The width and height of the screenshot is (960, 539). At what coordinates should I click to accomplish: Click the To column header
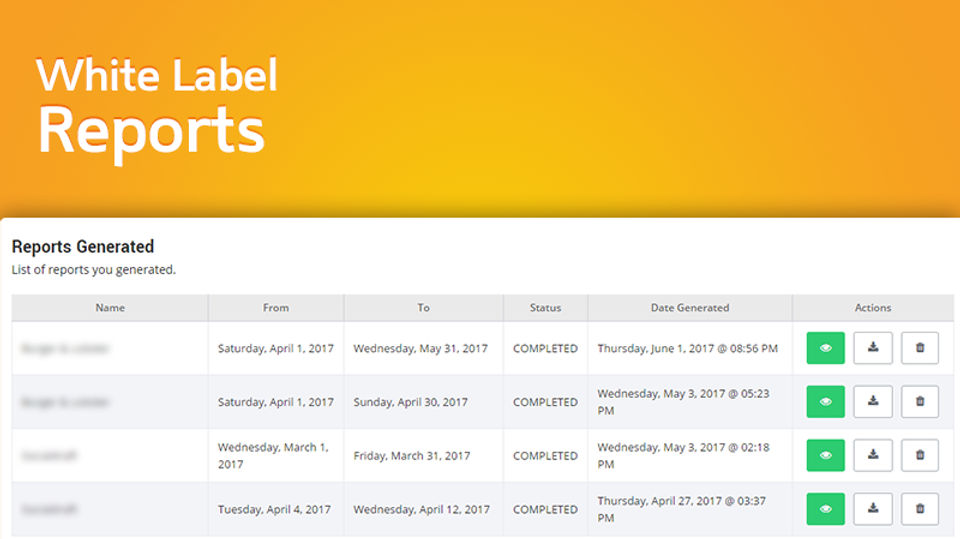click(424, 308)
